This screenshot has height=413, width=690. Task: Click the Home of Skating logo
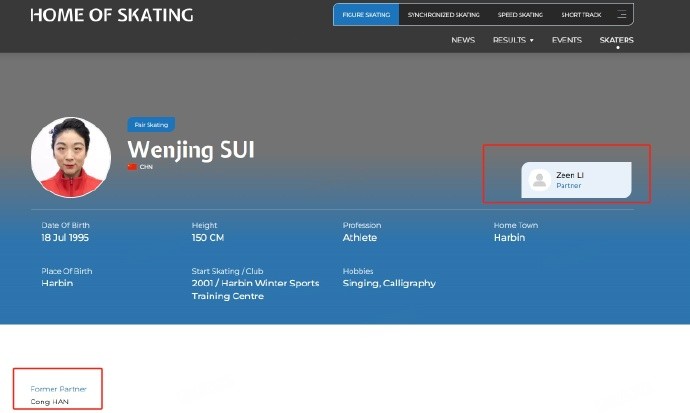pos(111,15)
